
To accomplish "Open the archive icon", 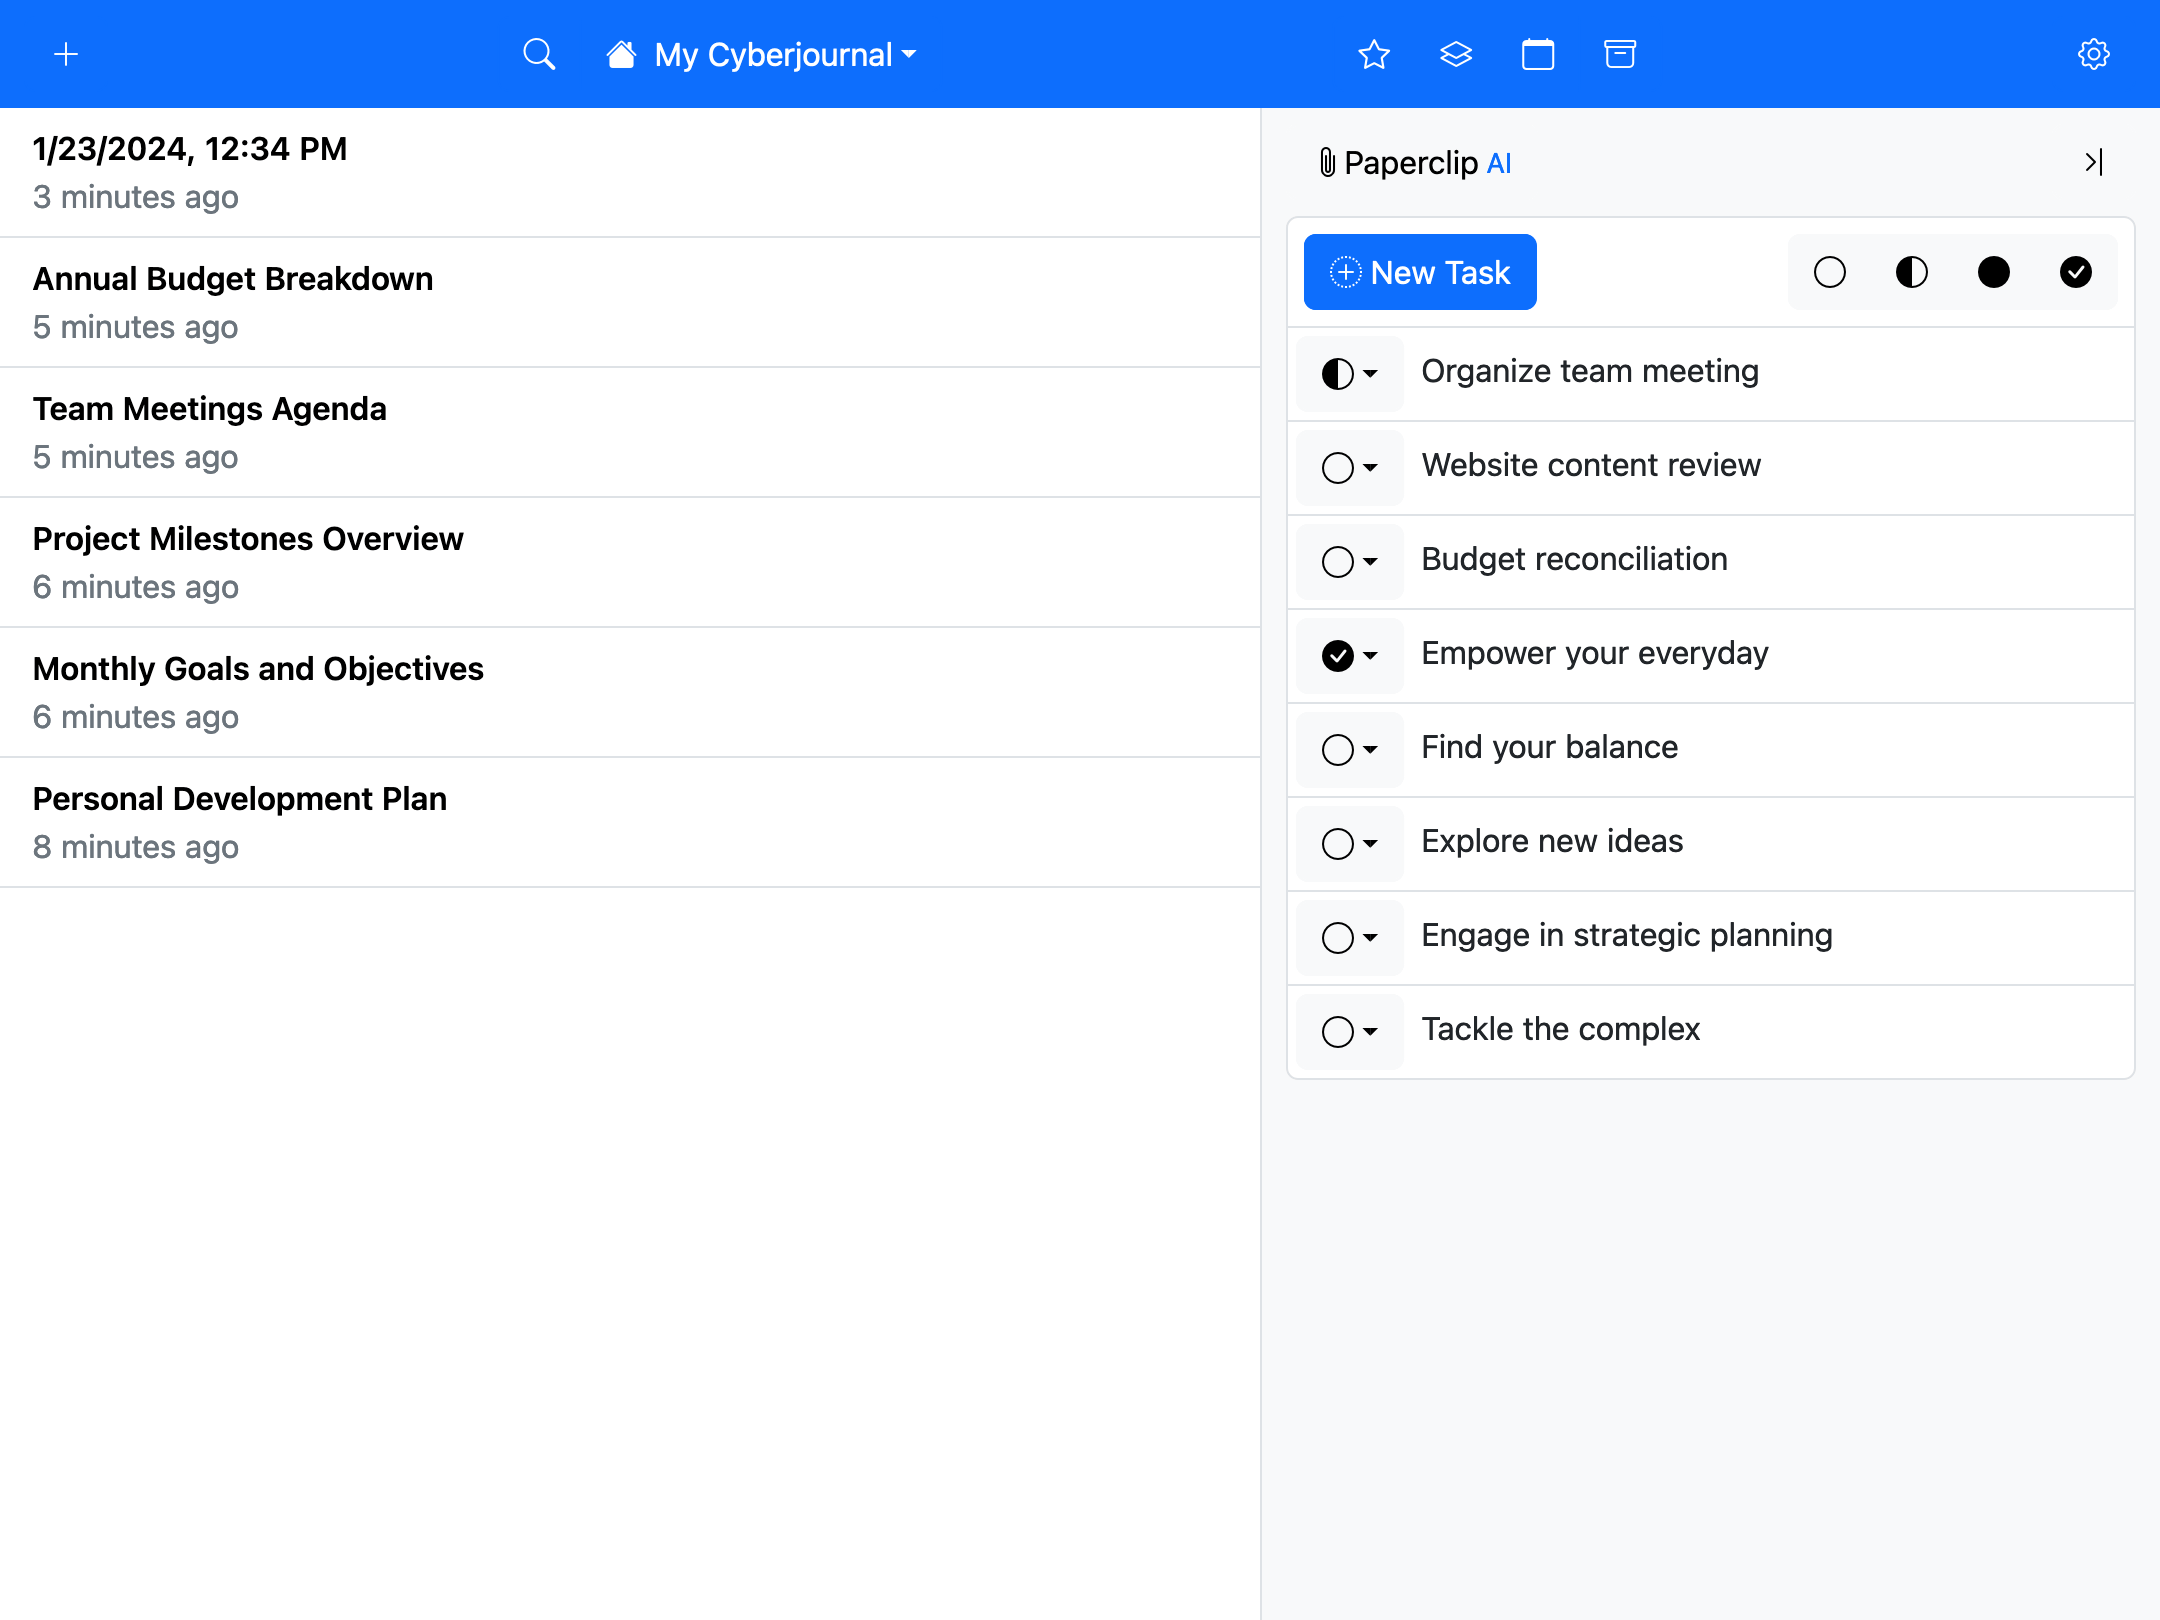I will (1619, 54).
